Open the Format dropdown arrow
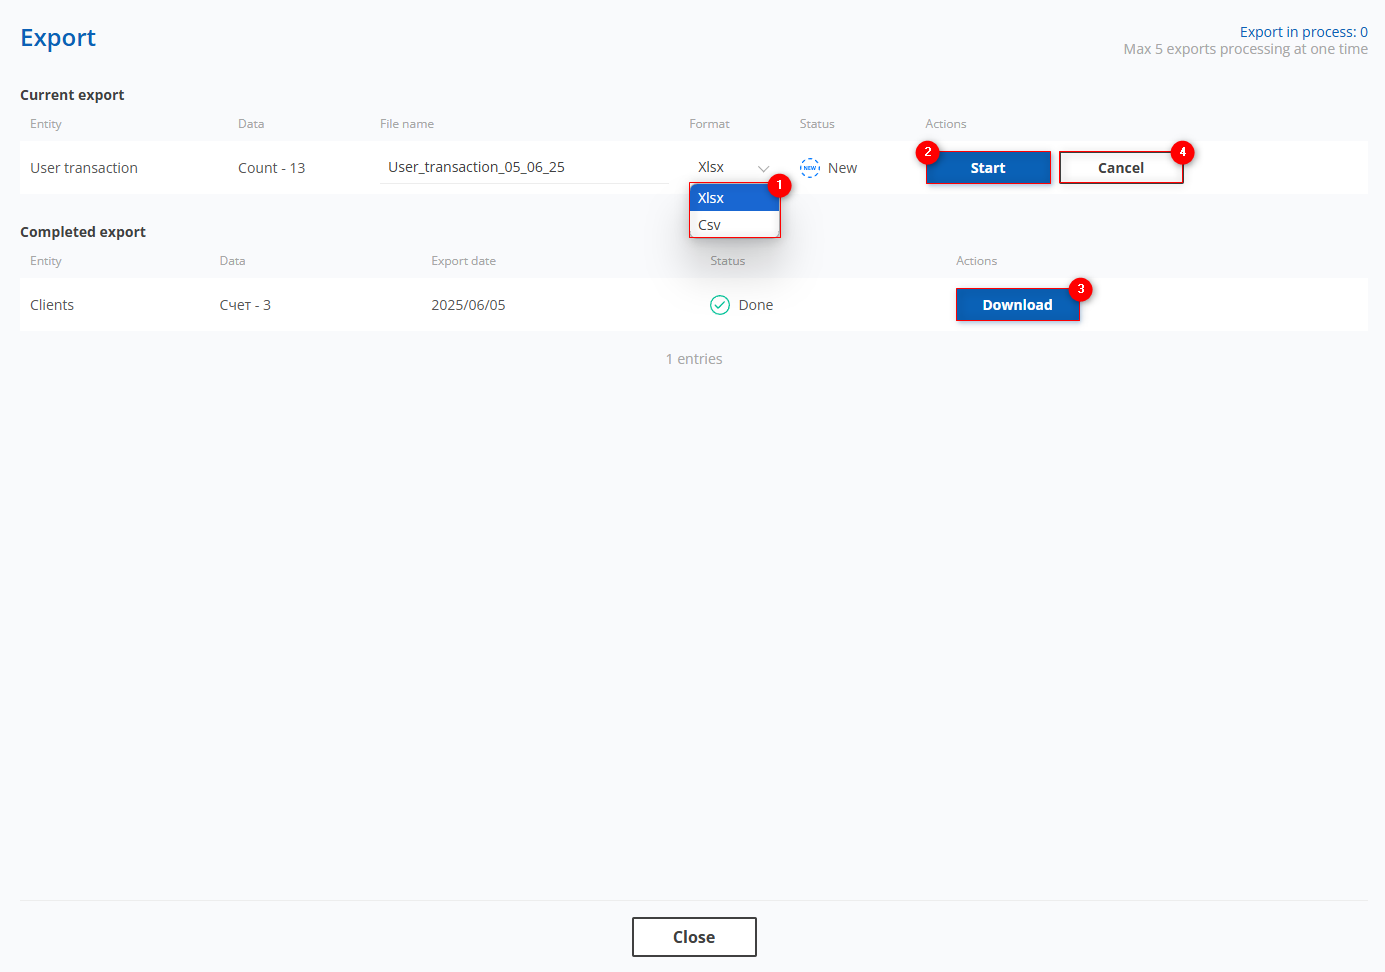 [763, 168]
